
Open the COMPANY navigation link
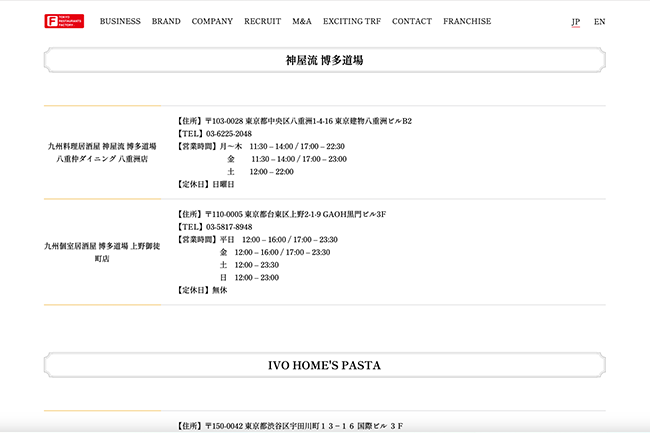[212, 21]
